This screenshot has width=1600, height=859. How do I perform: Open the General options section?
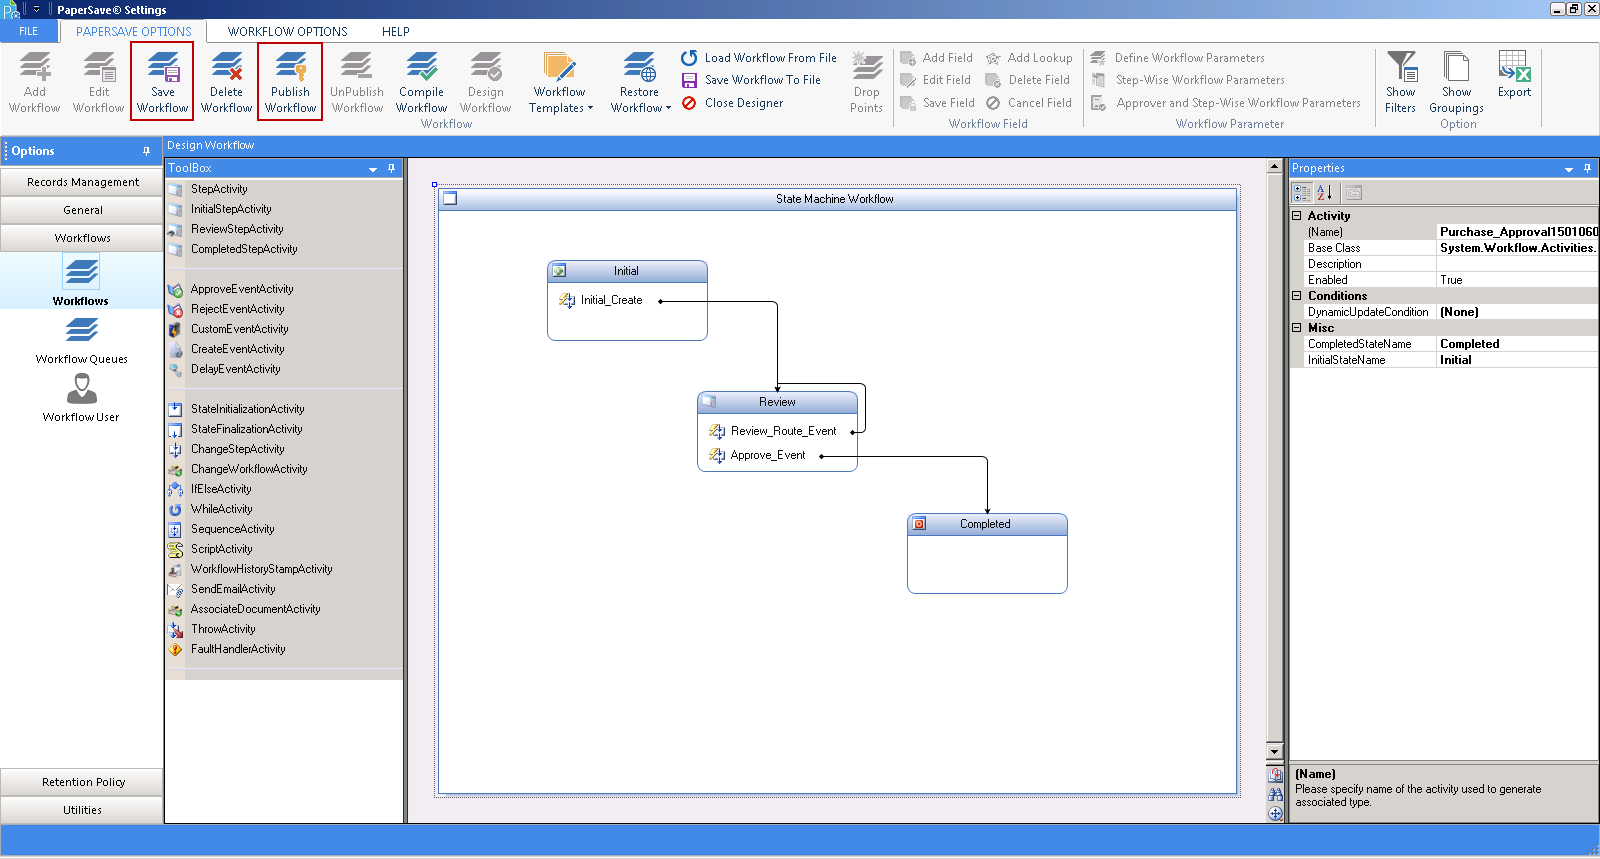click(82, 210)
